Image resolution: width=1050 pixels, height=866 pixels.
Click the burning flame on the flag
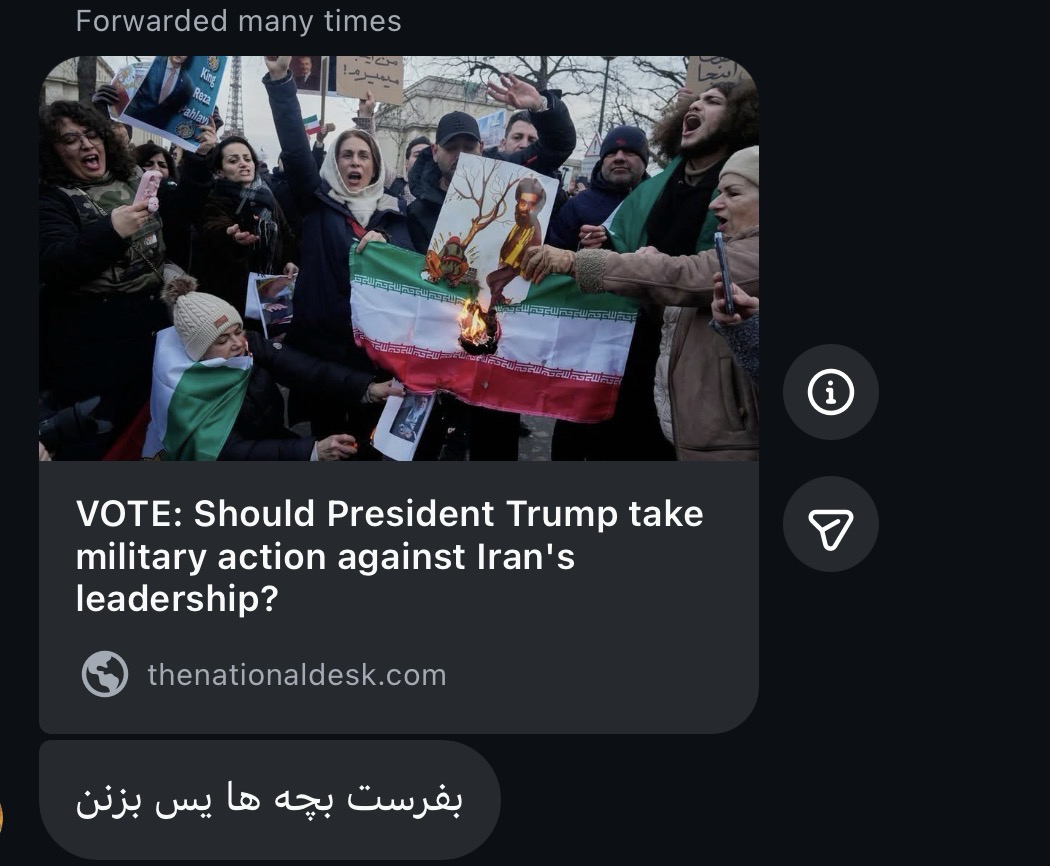(x=475, y=326)
